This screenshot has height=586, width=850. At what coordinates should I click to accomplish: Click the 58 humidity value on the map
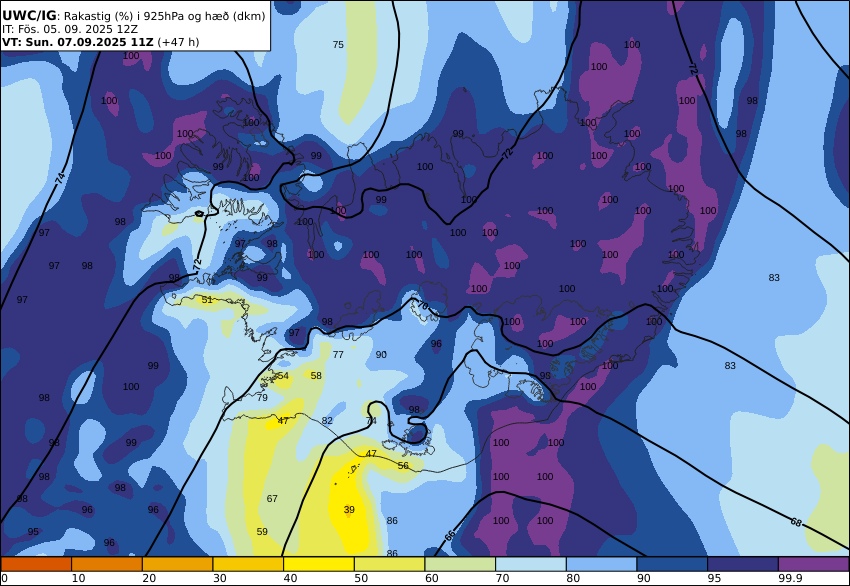(316, 375)
